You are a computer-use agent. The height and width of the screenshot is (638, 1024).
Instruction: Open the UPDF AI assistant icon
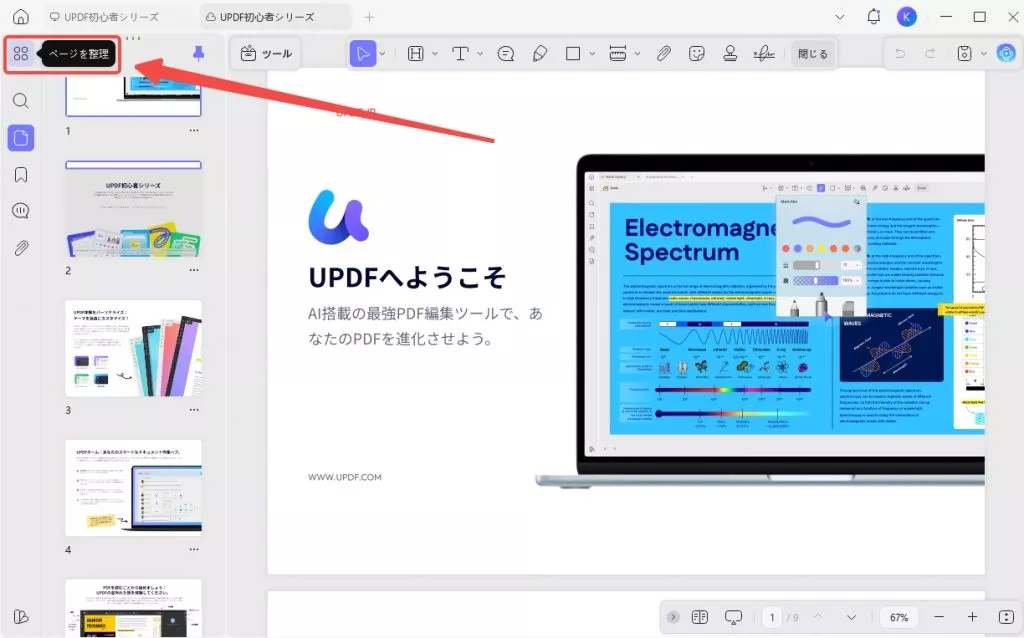pyautogui.click(x=1006, y=54)
